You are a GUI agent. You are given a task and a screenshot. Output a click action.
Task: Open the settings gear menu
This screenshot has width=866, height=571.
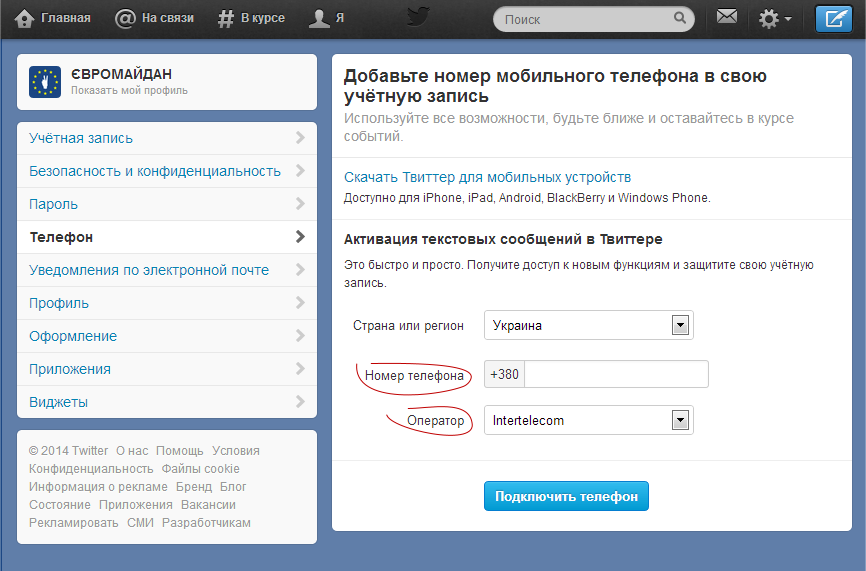pyautogui.click(x=775, y=19)
